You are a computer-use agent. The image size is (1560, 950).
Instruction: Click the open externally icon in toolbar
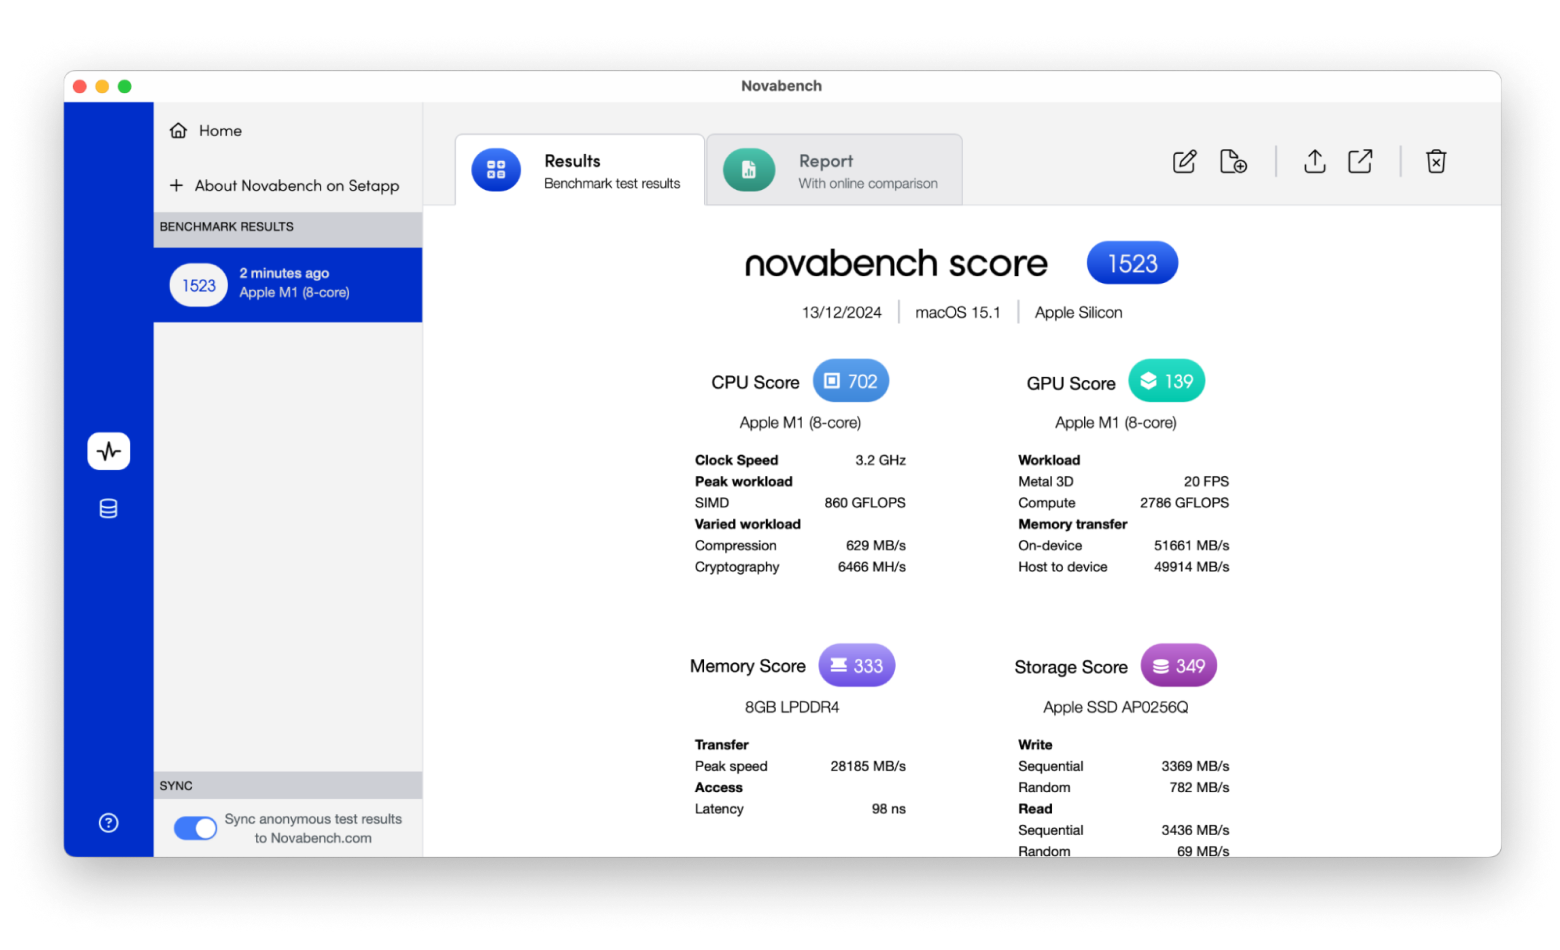(1360, 162)
